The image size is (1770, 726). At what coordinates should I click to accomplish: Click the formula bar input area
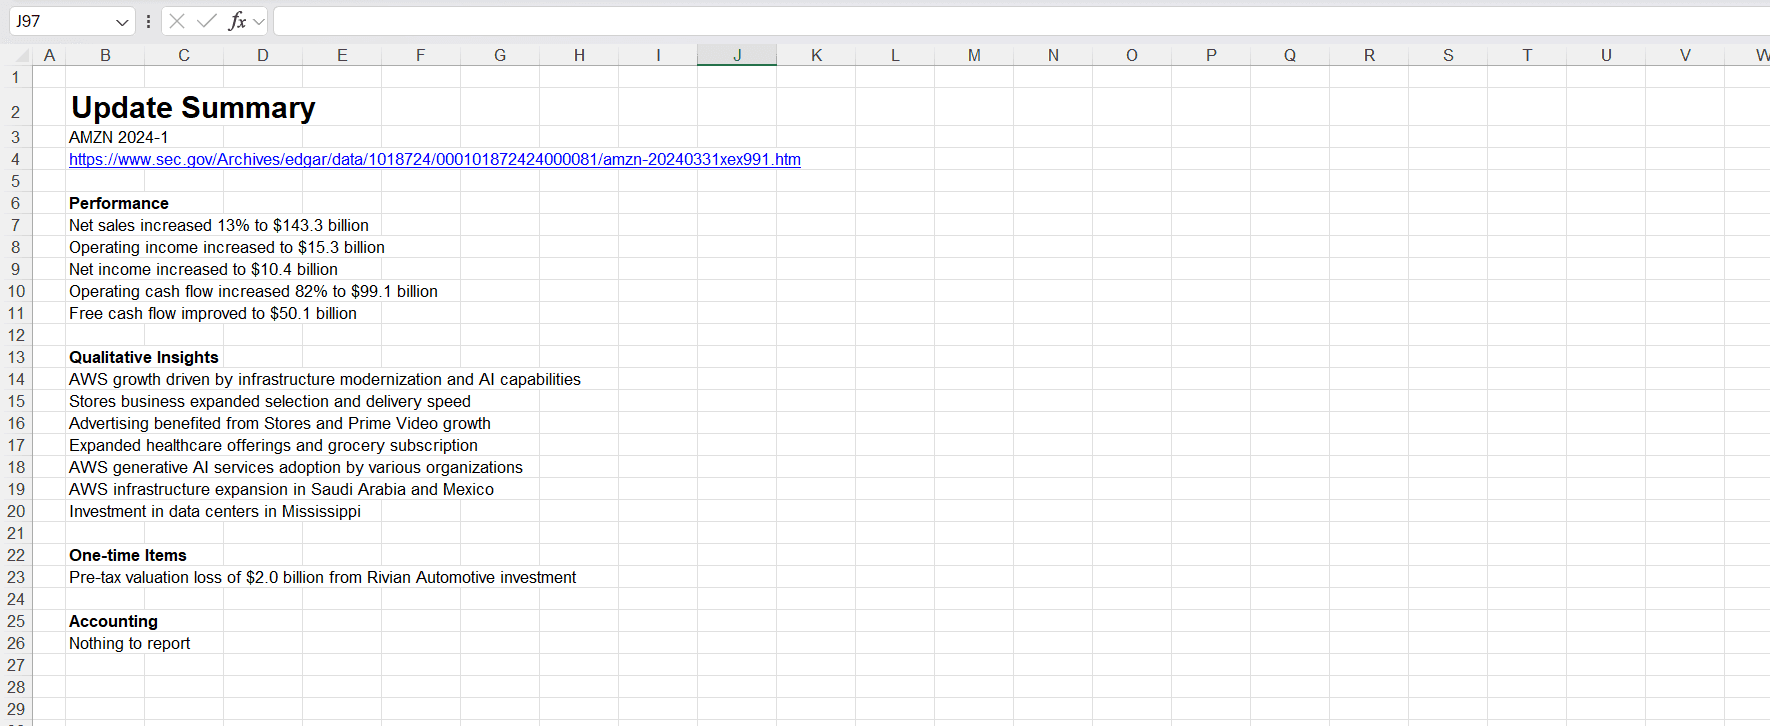coord(1000,21)
